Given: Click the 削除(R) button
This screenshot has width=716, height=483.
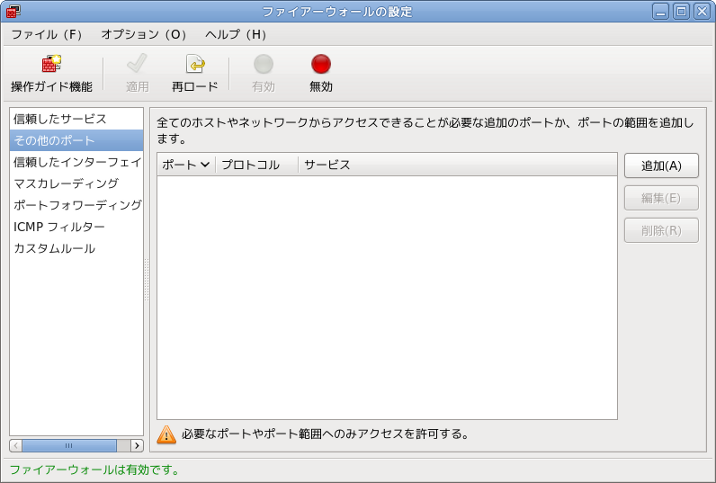Looking at the screenshot, I should [x=661, y=231].
